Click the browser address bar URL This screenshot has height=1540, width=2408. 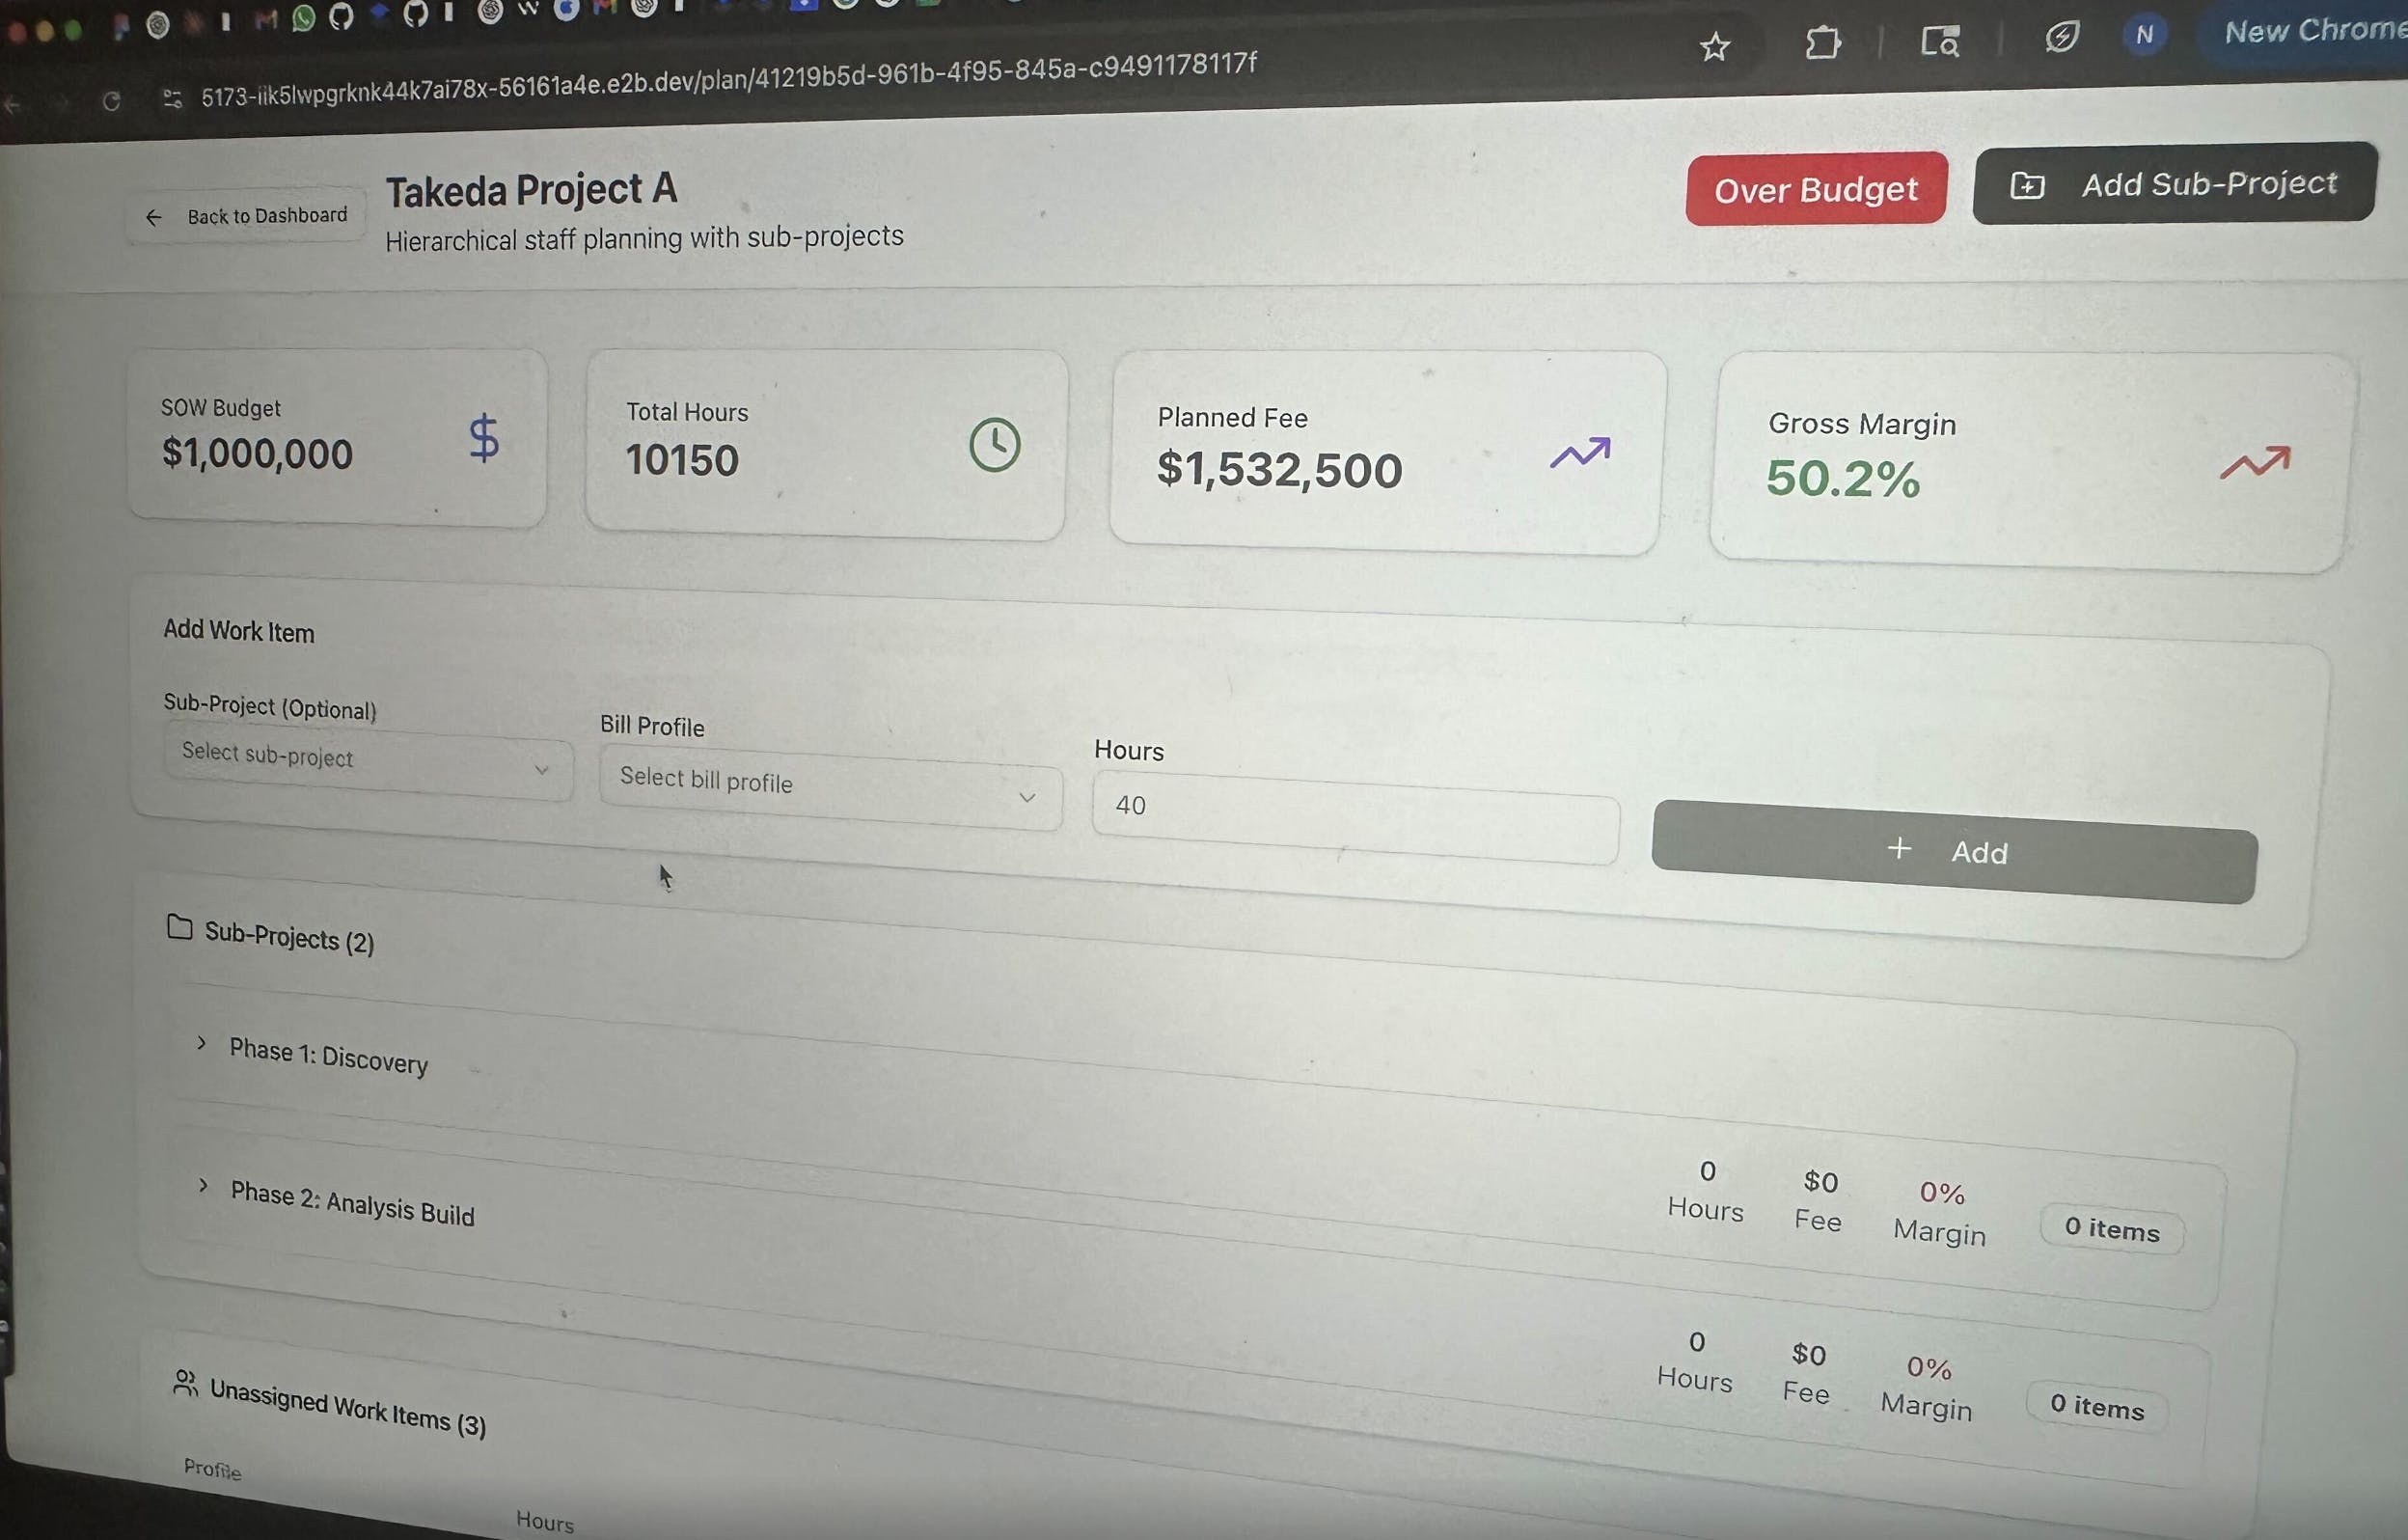(x=727, y=82)
